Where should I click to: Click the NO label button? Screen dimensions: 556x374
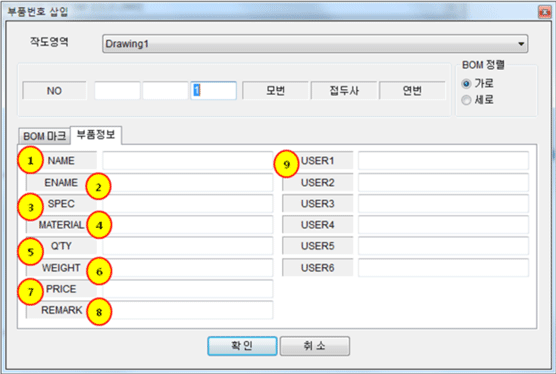(54, 91)
